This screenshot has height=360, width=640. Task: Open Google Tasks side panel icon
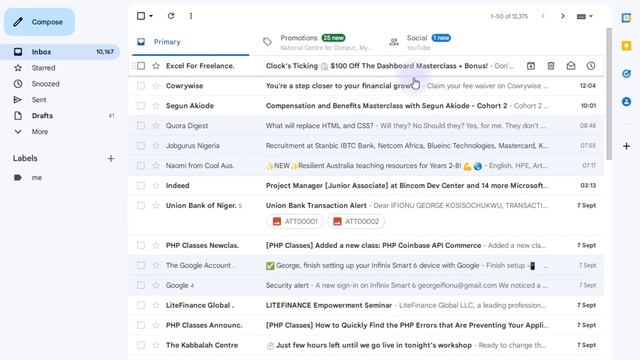click(626, 74)
